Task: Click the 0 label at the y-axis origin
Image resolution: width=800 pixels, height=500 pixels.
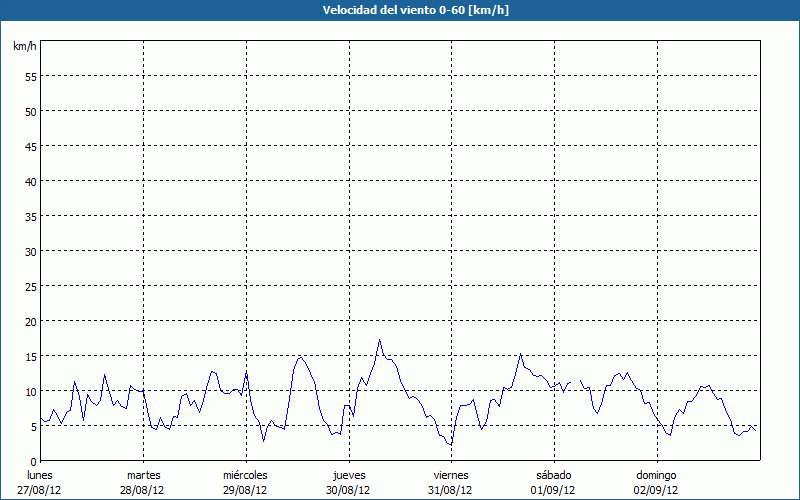Action: pyautogui.click(x=33, y=461)
